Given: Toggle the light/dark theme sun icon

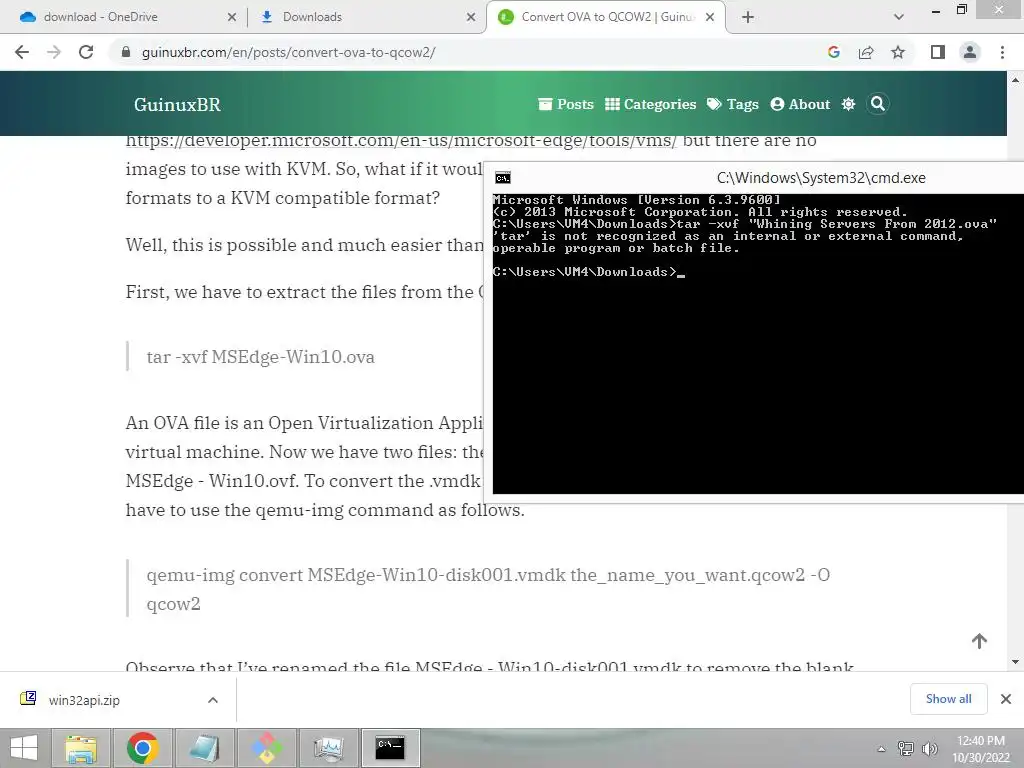Looking at the screenshot, I should pyautogui.click(x=848, y=104).
